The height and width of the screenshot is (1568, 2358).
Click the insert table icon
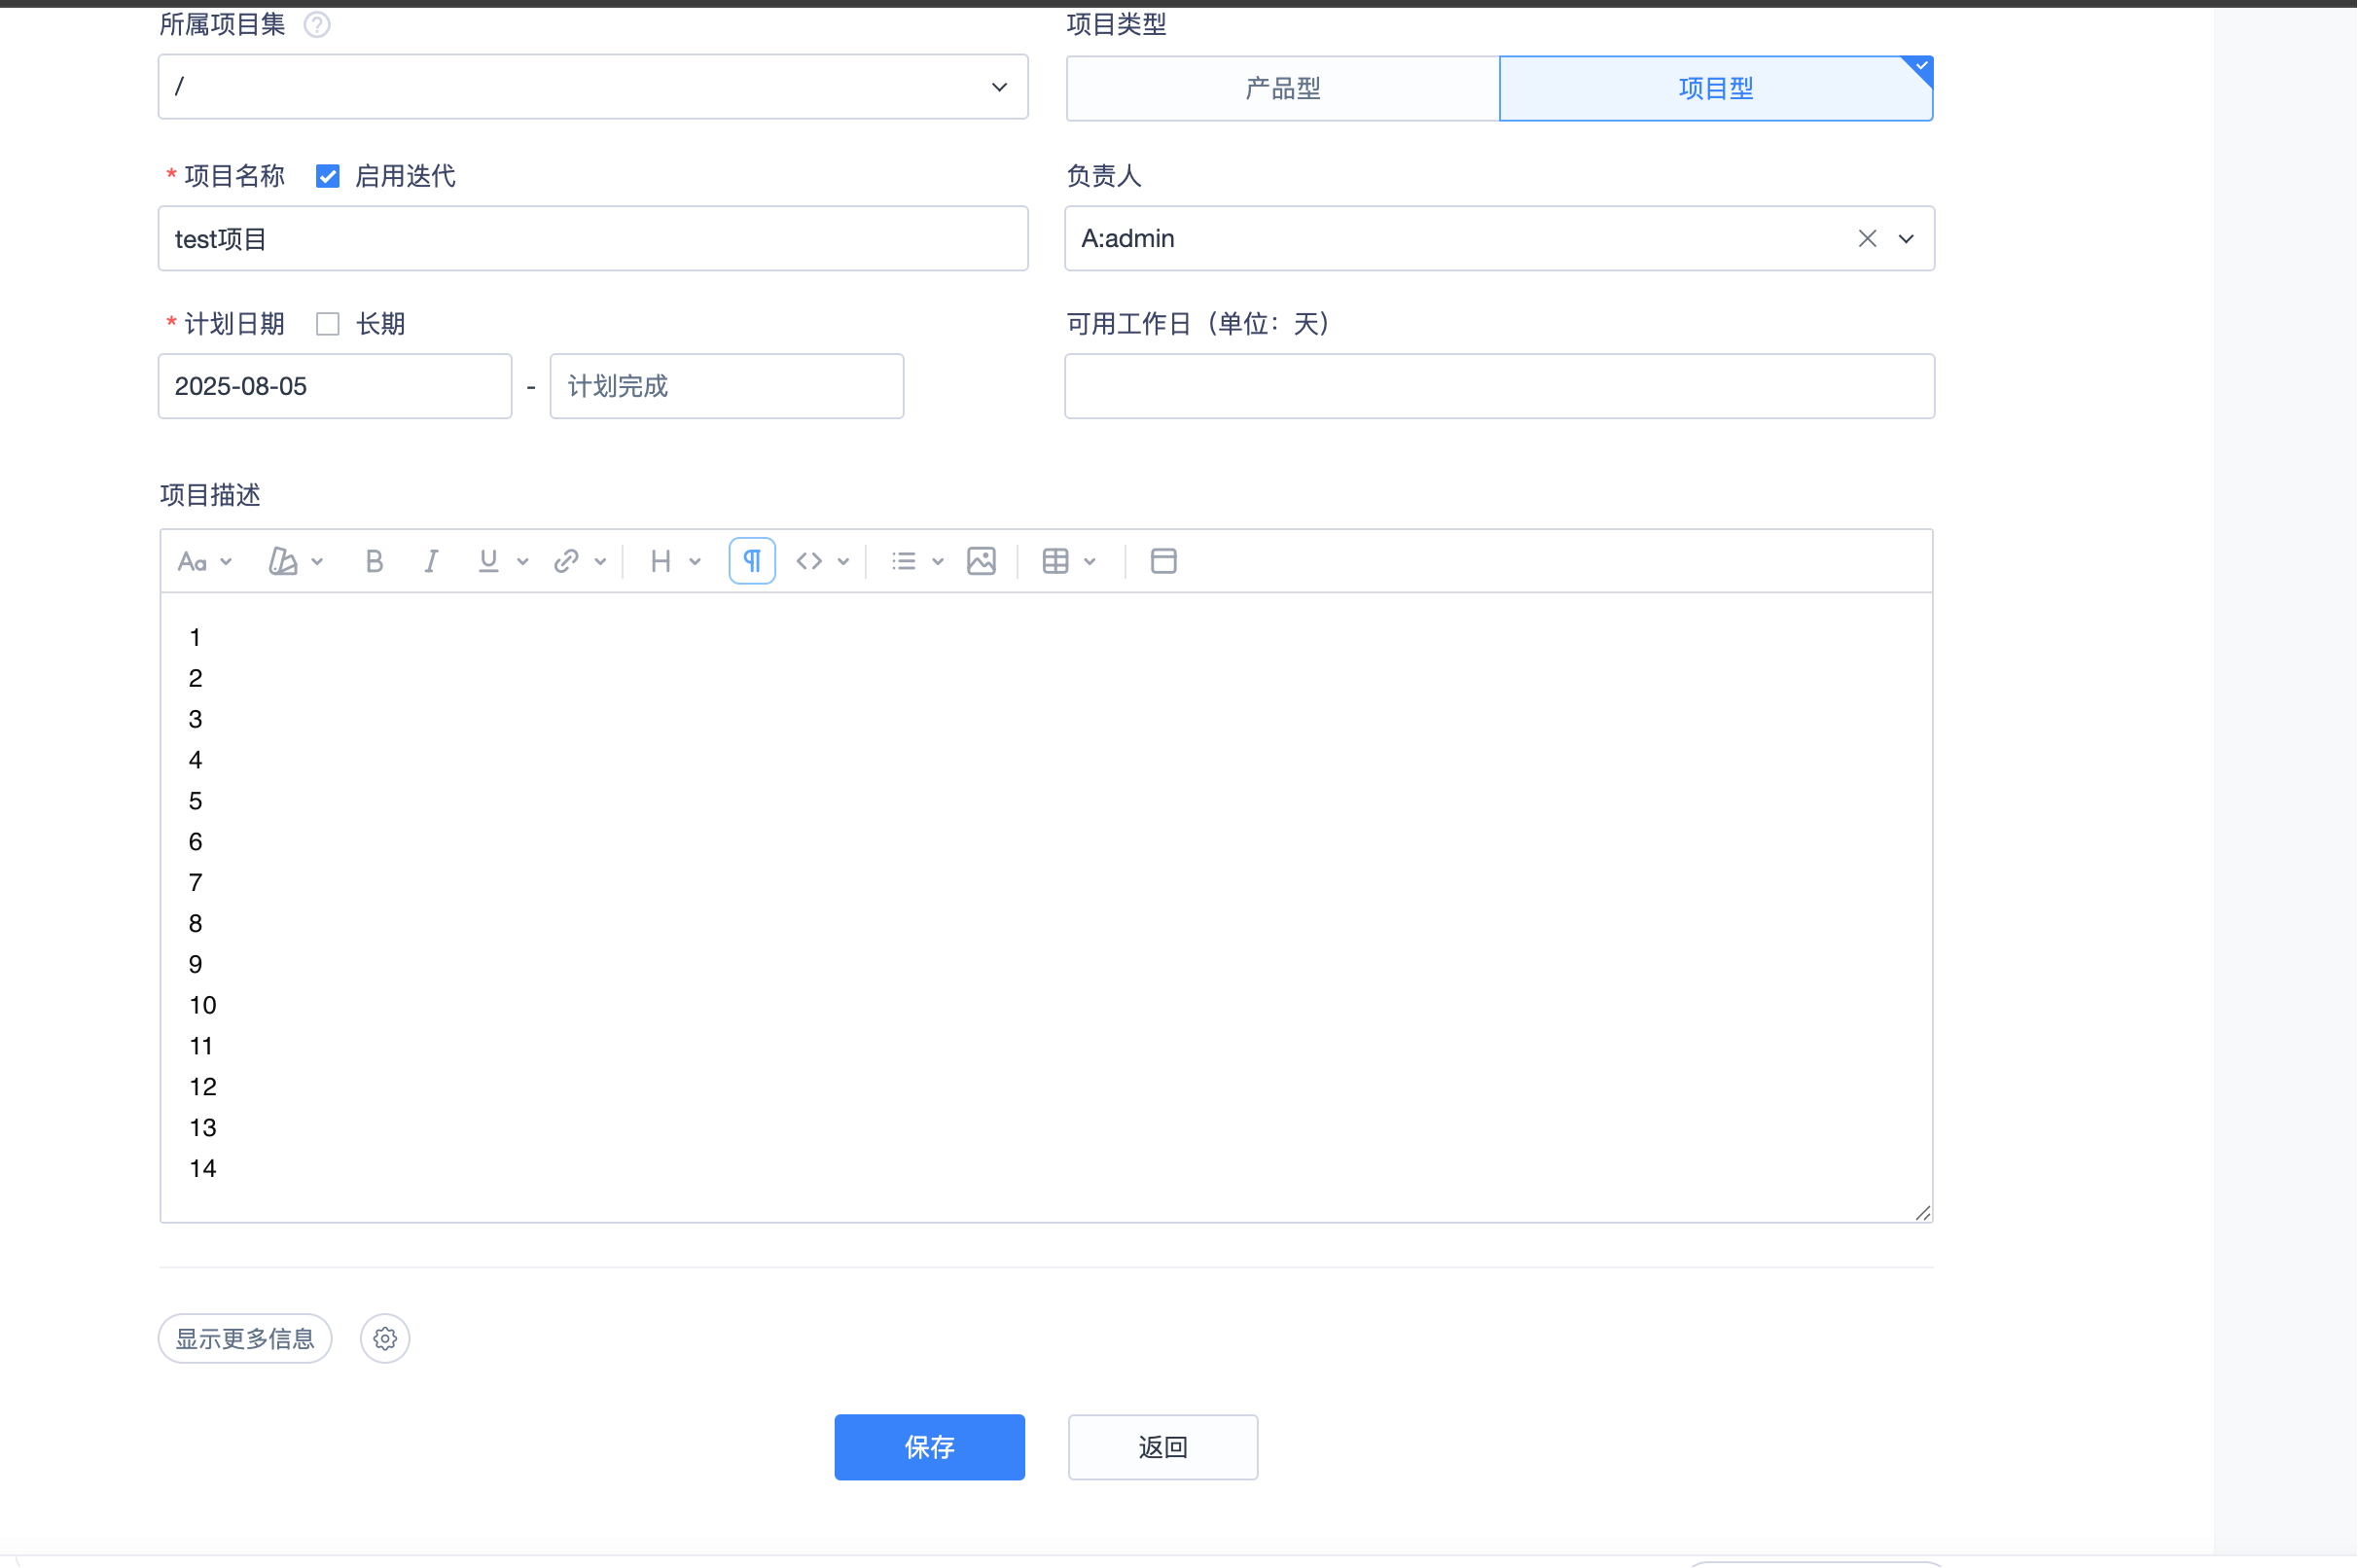1055,561
